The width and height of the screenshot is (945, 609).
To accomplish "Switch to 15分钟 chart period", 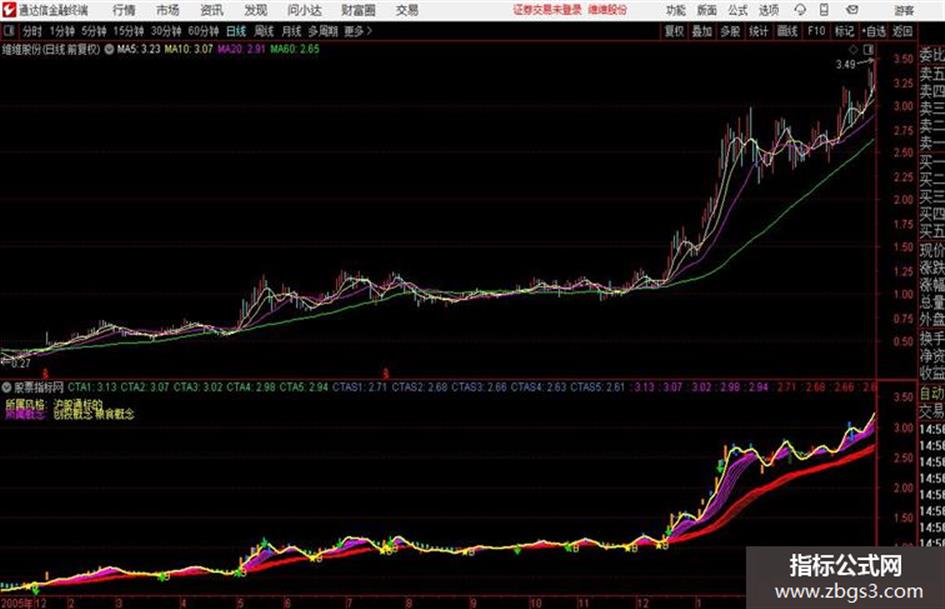I will (128, 31).
